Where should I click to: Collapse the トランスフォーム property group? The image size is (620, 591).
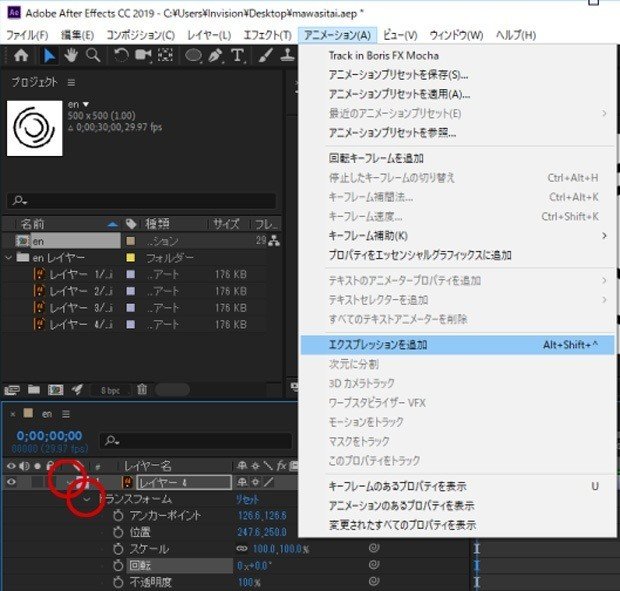(x=86, y=499)
